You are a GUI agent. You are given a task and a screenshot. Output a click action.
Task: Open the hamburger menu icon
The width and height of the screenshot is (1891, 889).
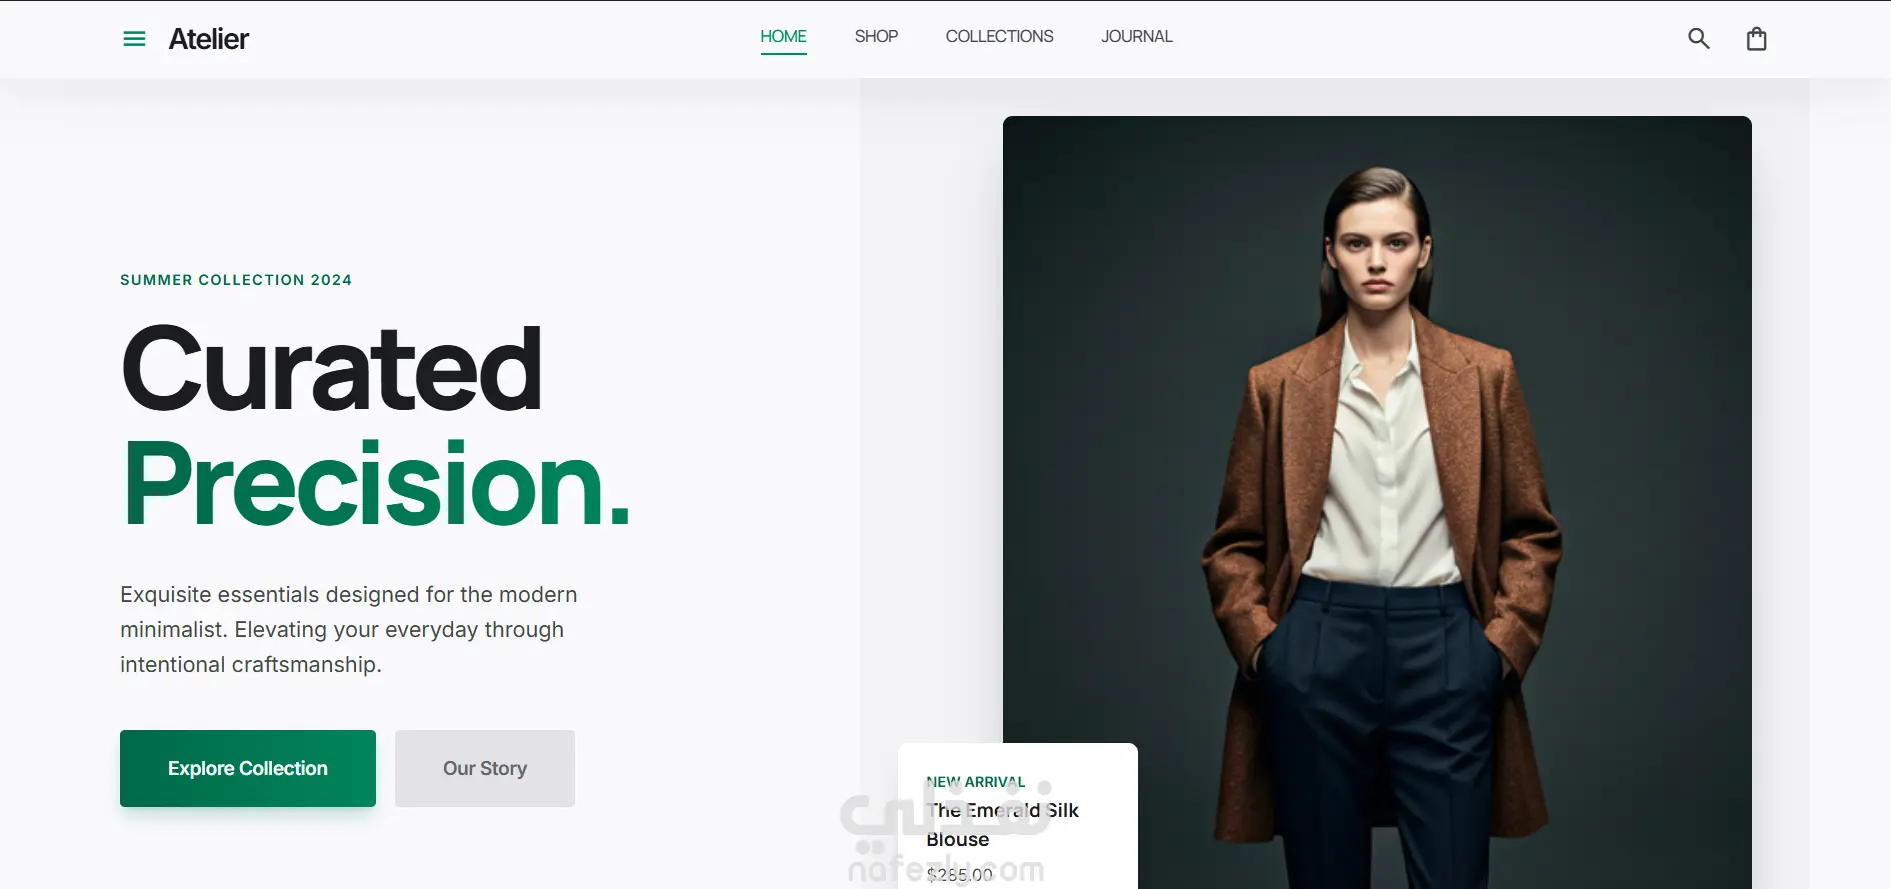tap(134, 39)
